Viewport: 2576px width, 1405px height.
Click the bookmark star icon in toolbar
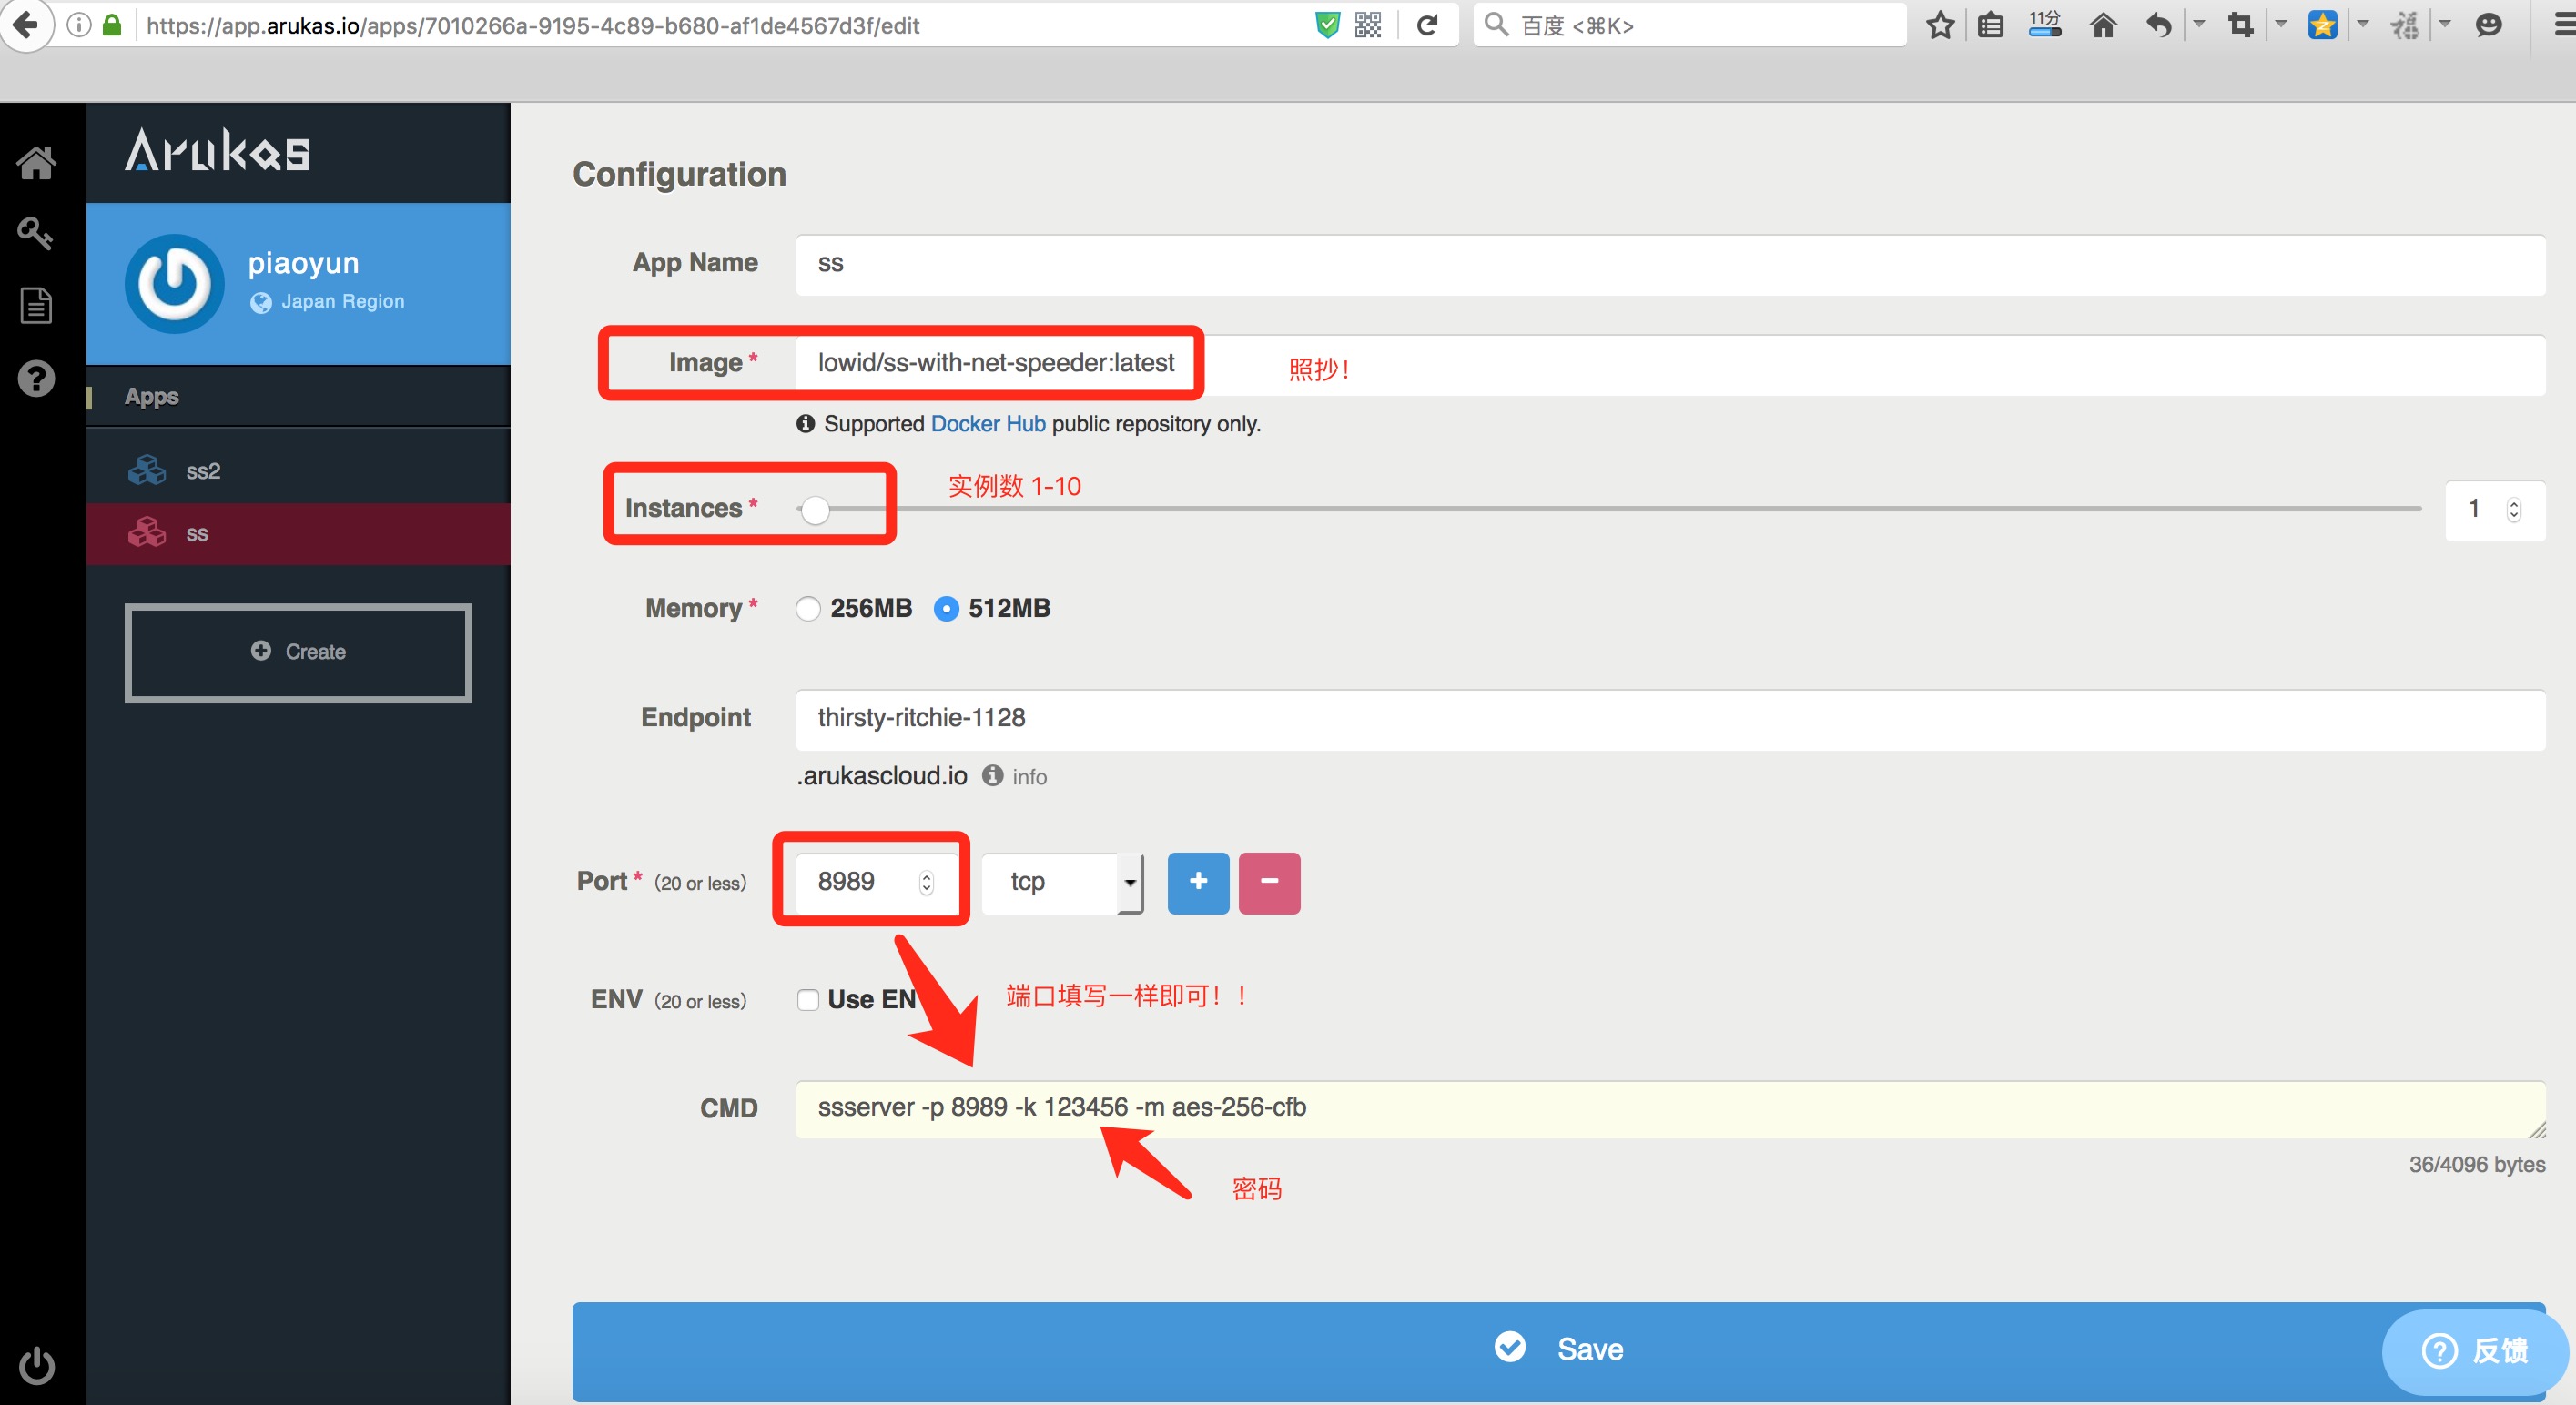1939,25
